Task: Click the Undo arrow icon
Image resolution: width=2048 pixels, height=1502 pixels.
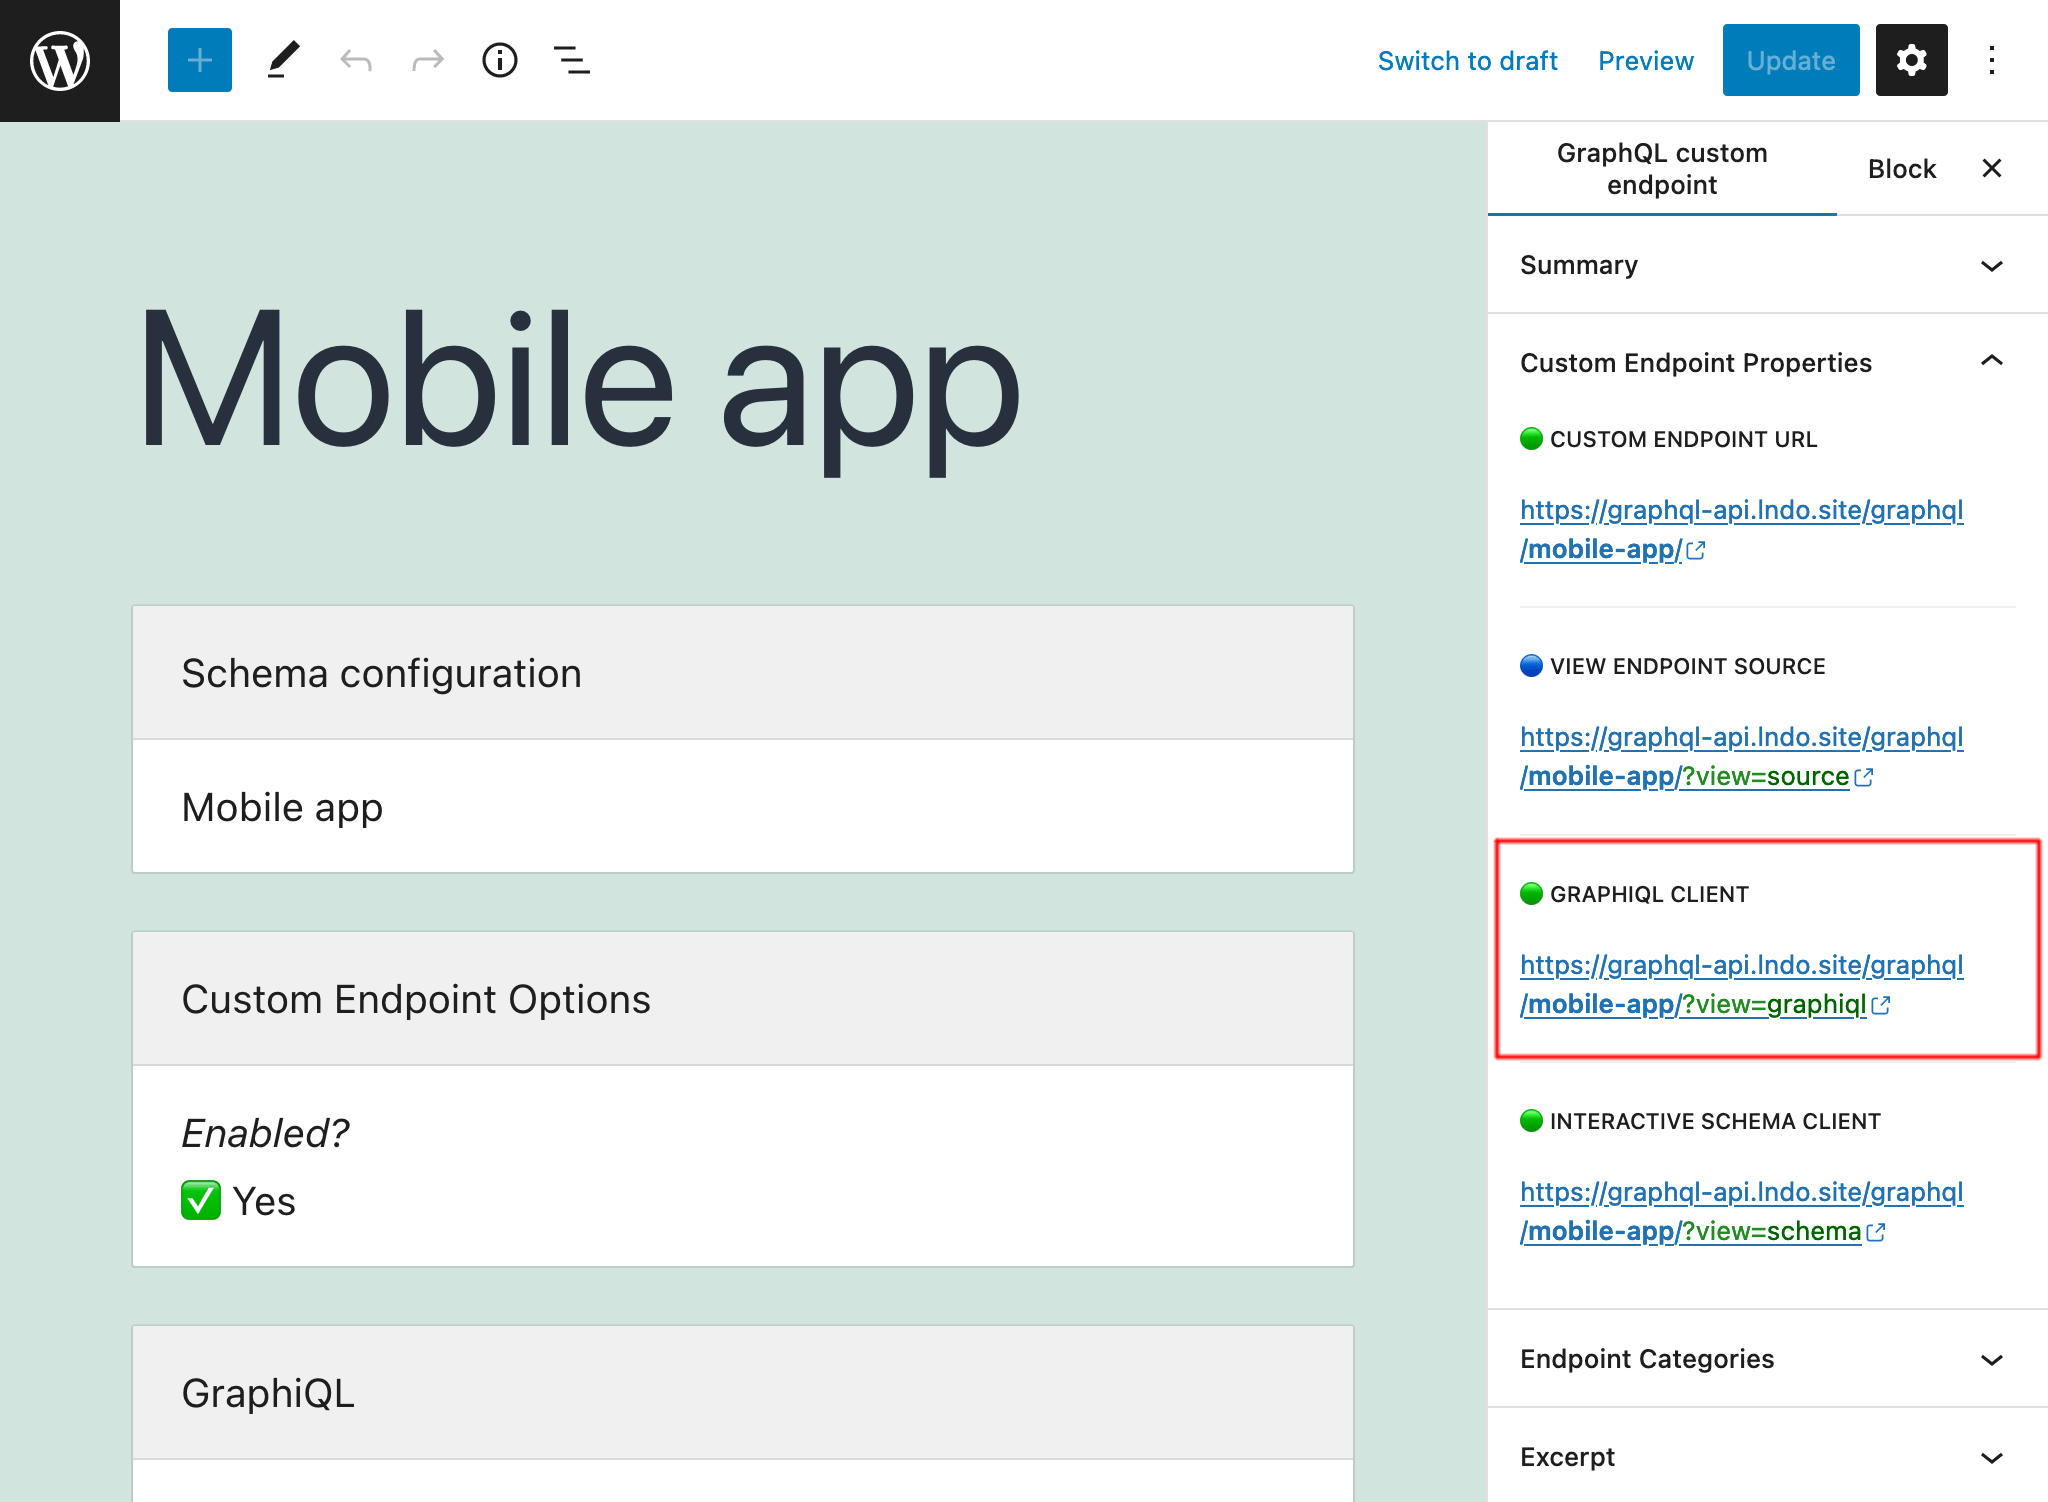Action: [355, 60]
